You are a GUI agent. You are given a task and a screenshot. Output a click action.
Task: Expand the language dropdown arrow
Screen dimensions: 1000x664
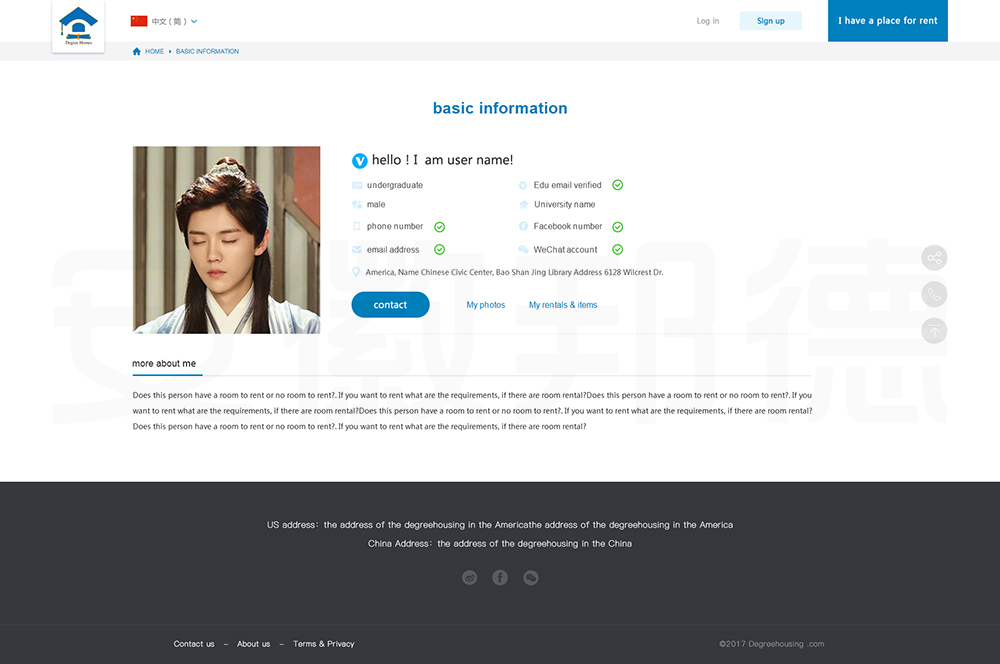[194, 21]
